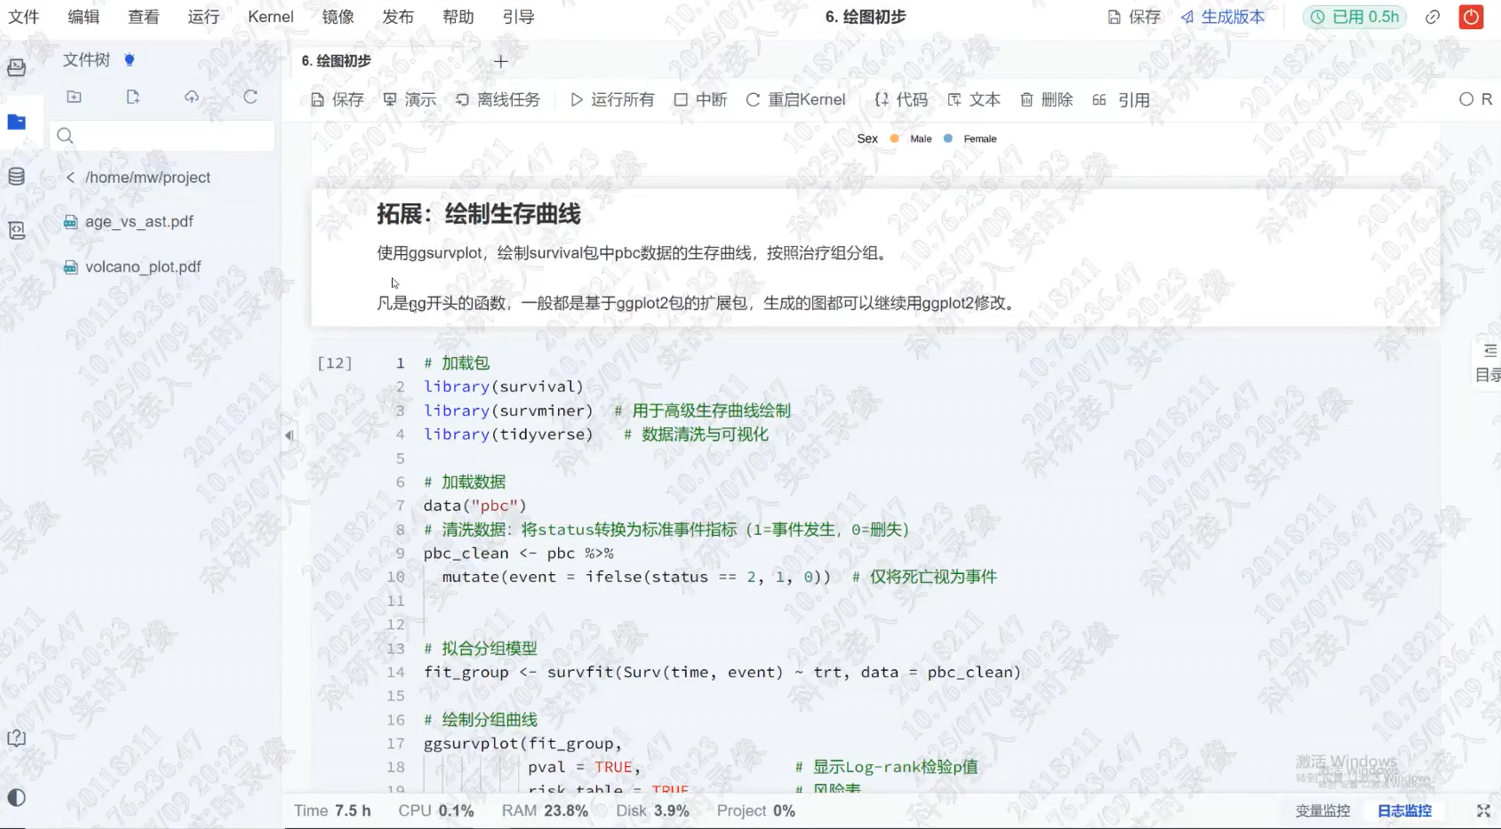Insert a 文本 cell
The width and height of the screenshot is (1501, 829).
coord(974,100)
